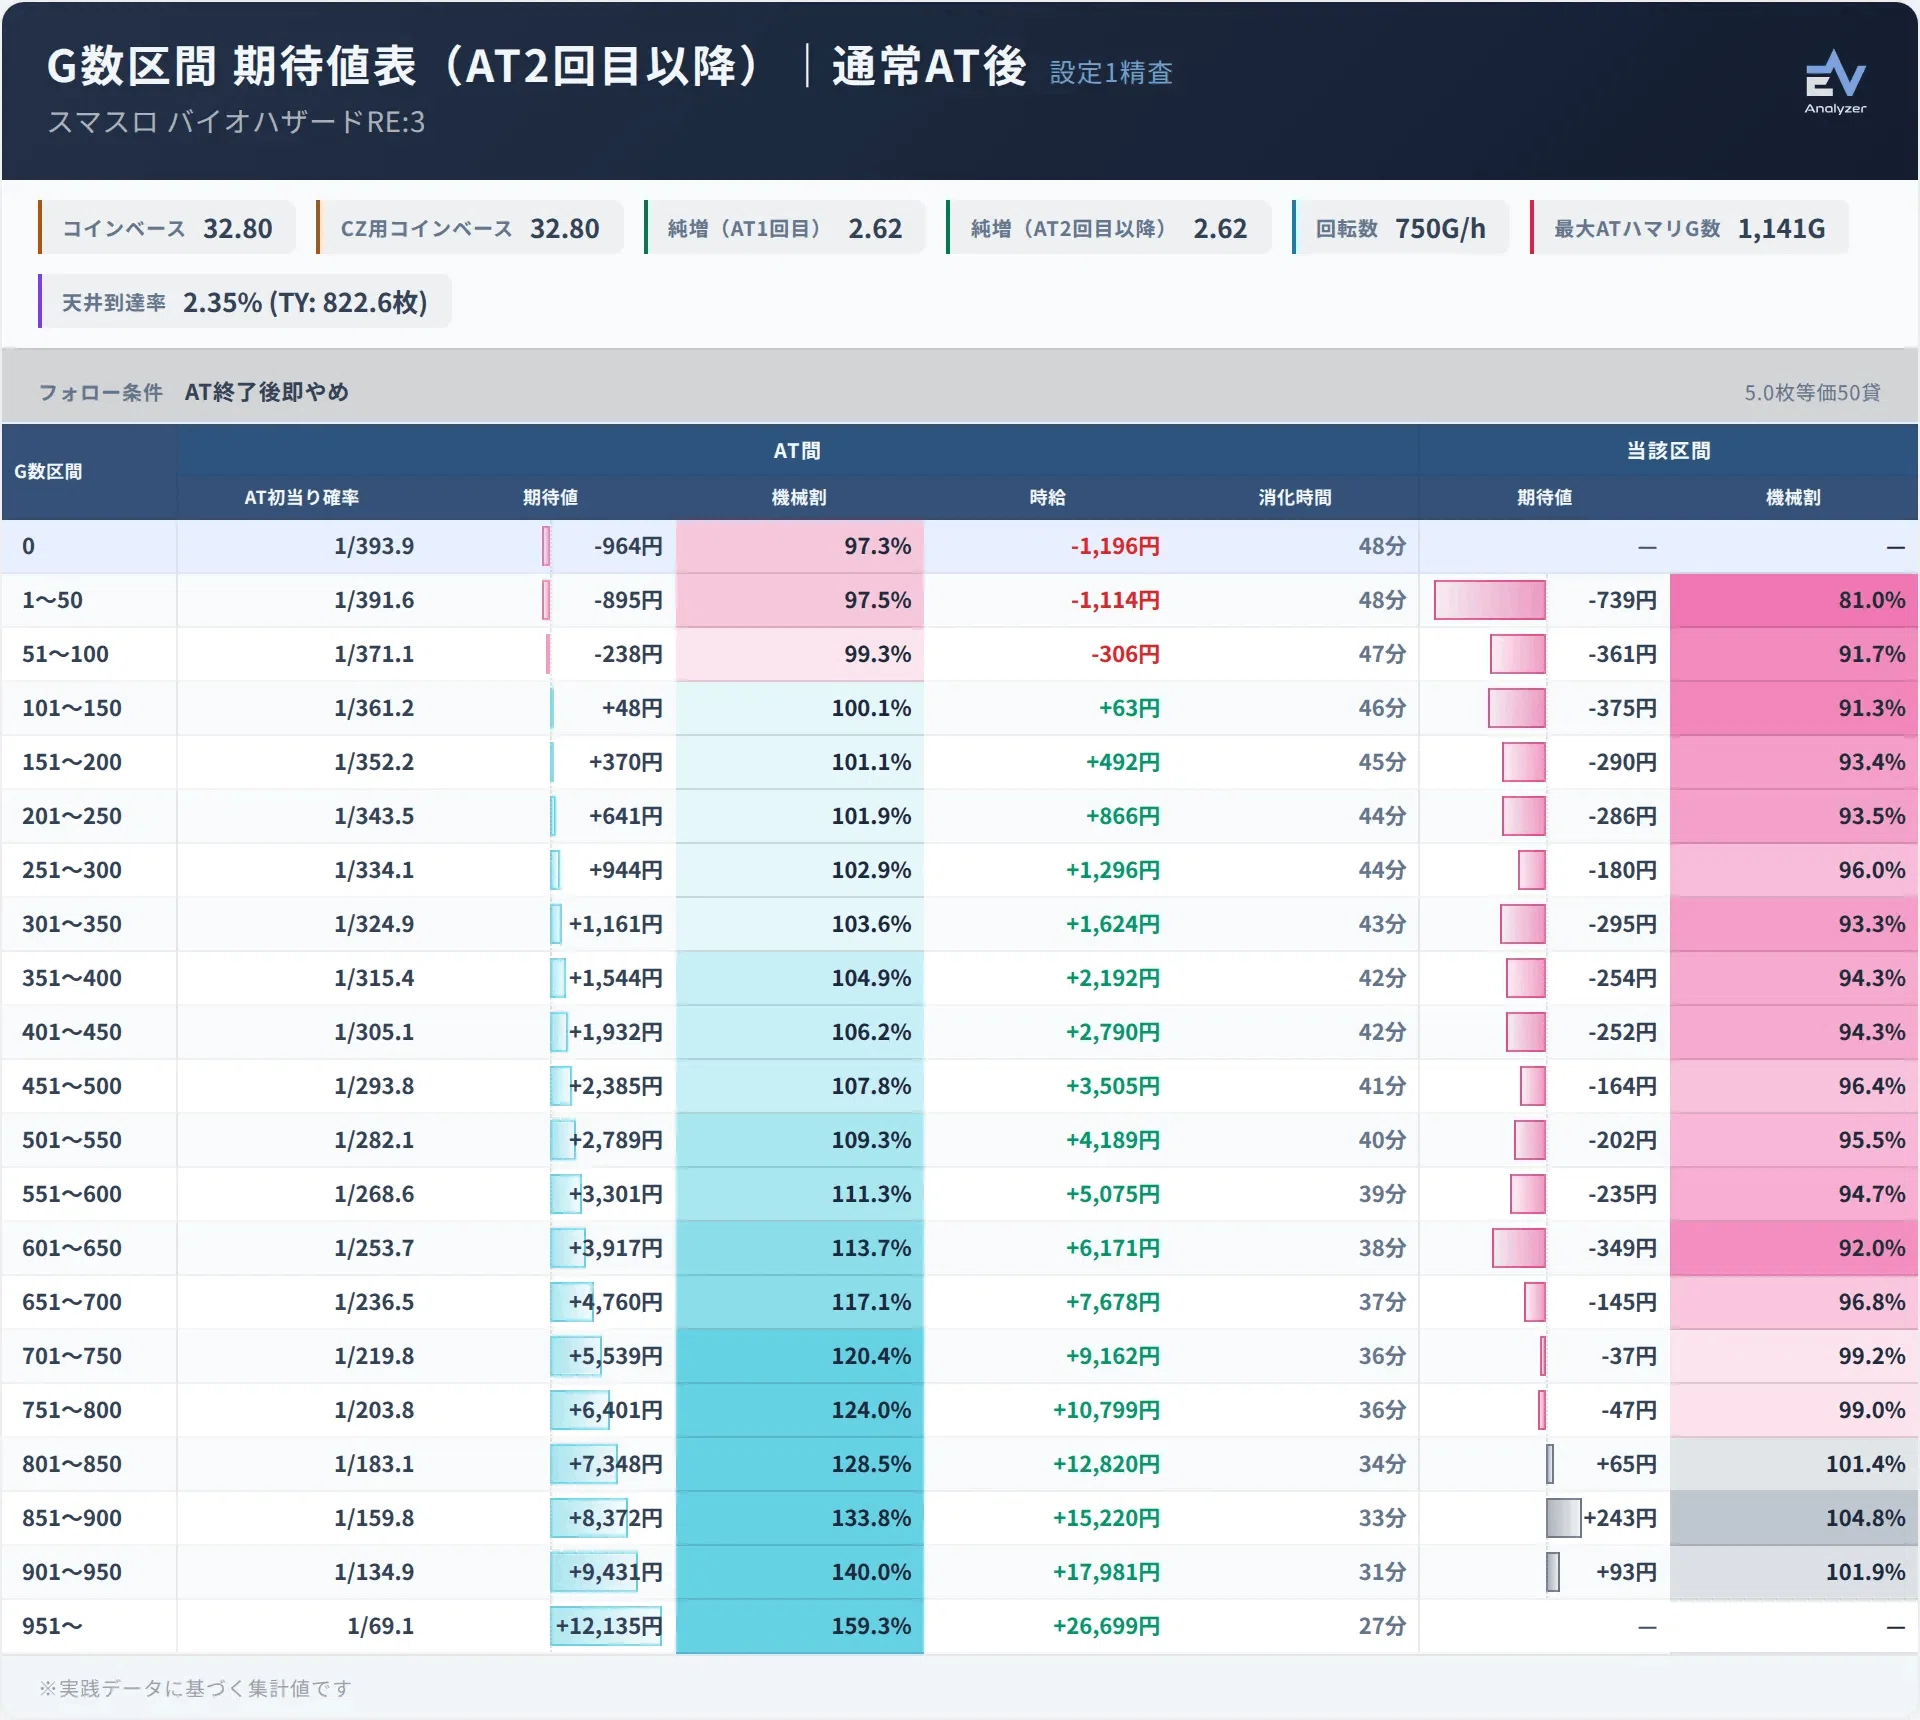Click the EV Analyzer logo icon

click(1835, 82)
